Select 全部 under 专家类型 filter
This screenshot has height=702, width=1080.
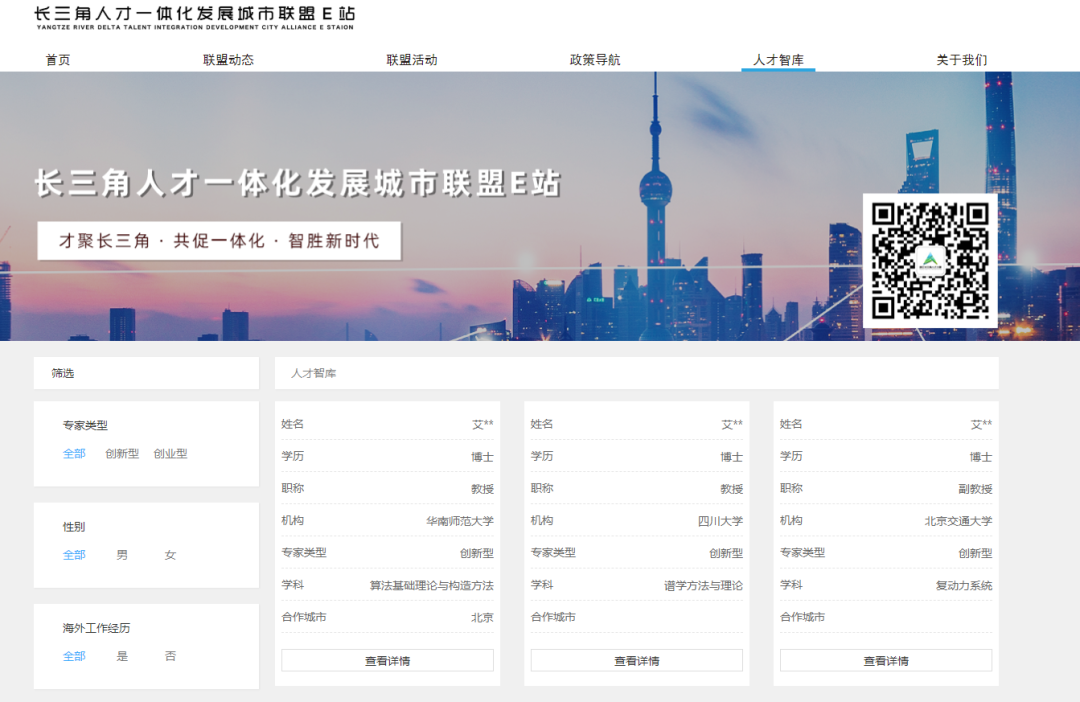pos(73,453)
